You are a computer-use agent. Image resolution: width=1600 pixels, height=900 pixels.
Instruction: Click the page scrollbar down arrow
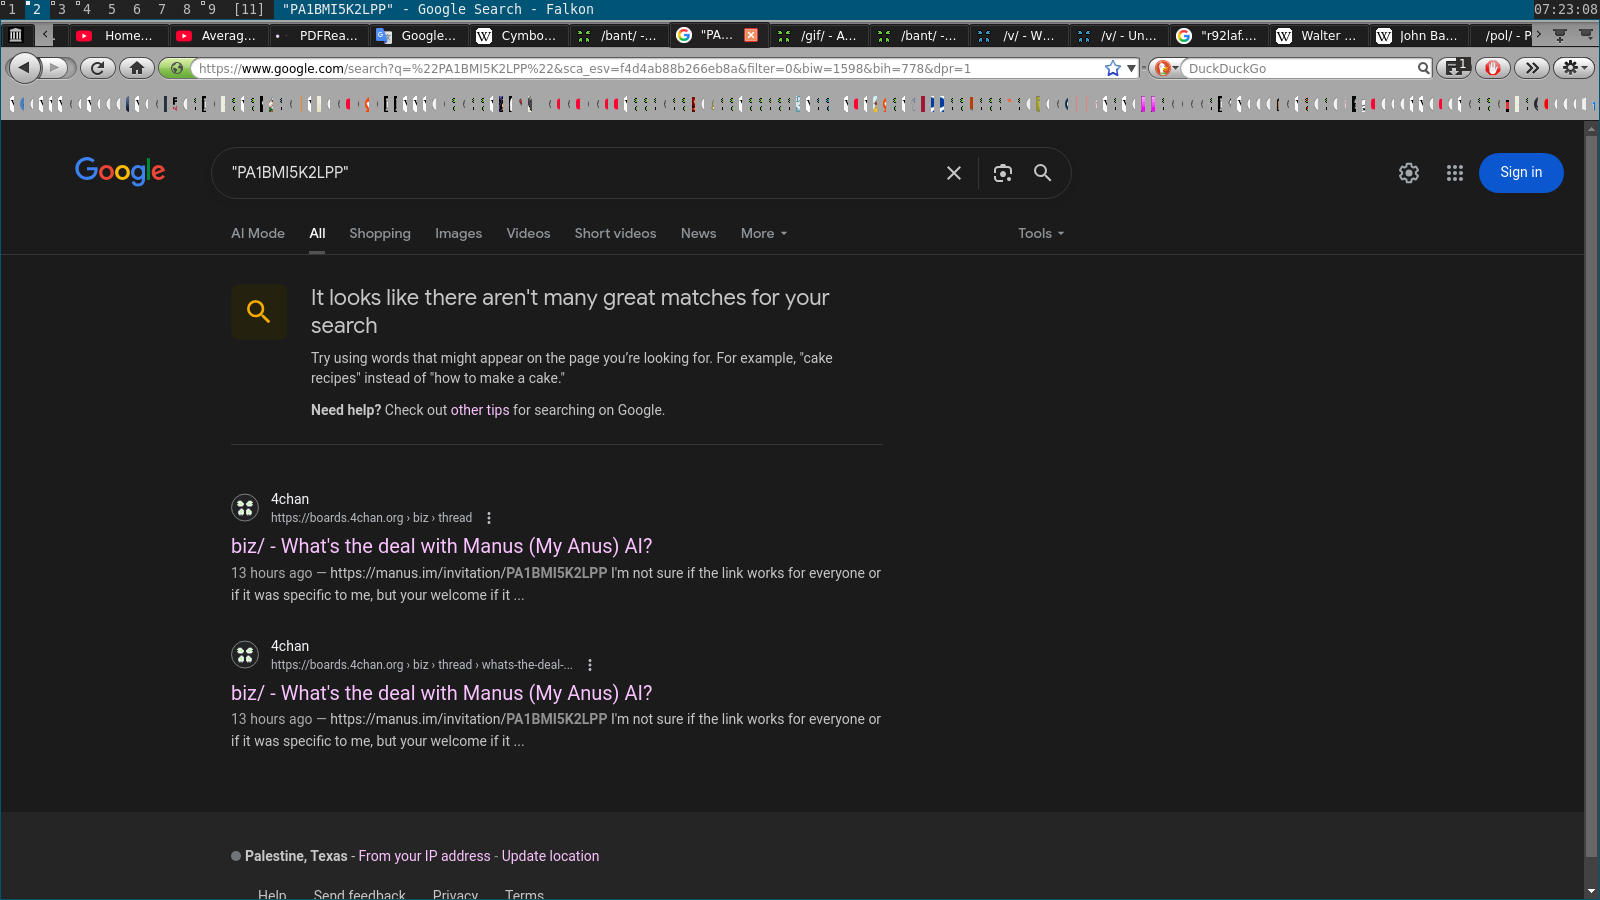click(1591, 891)
